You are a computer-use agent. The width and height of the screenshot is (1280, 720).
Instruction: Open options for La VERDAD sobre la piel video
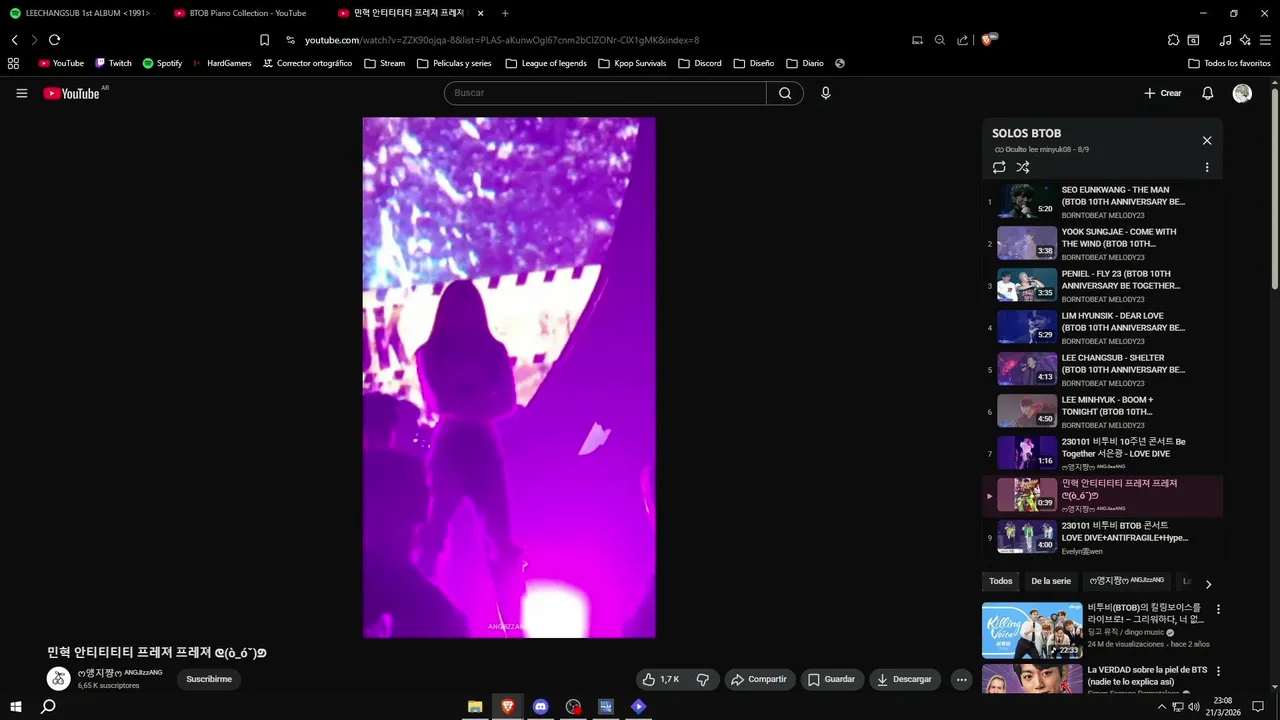tap(1218, 671)
